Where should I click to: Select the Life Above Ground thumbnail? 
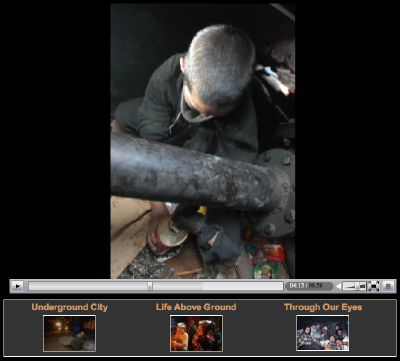click(x=196, y=333)
